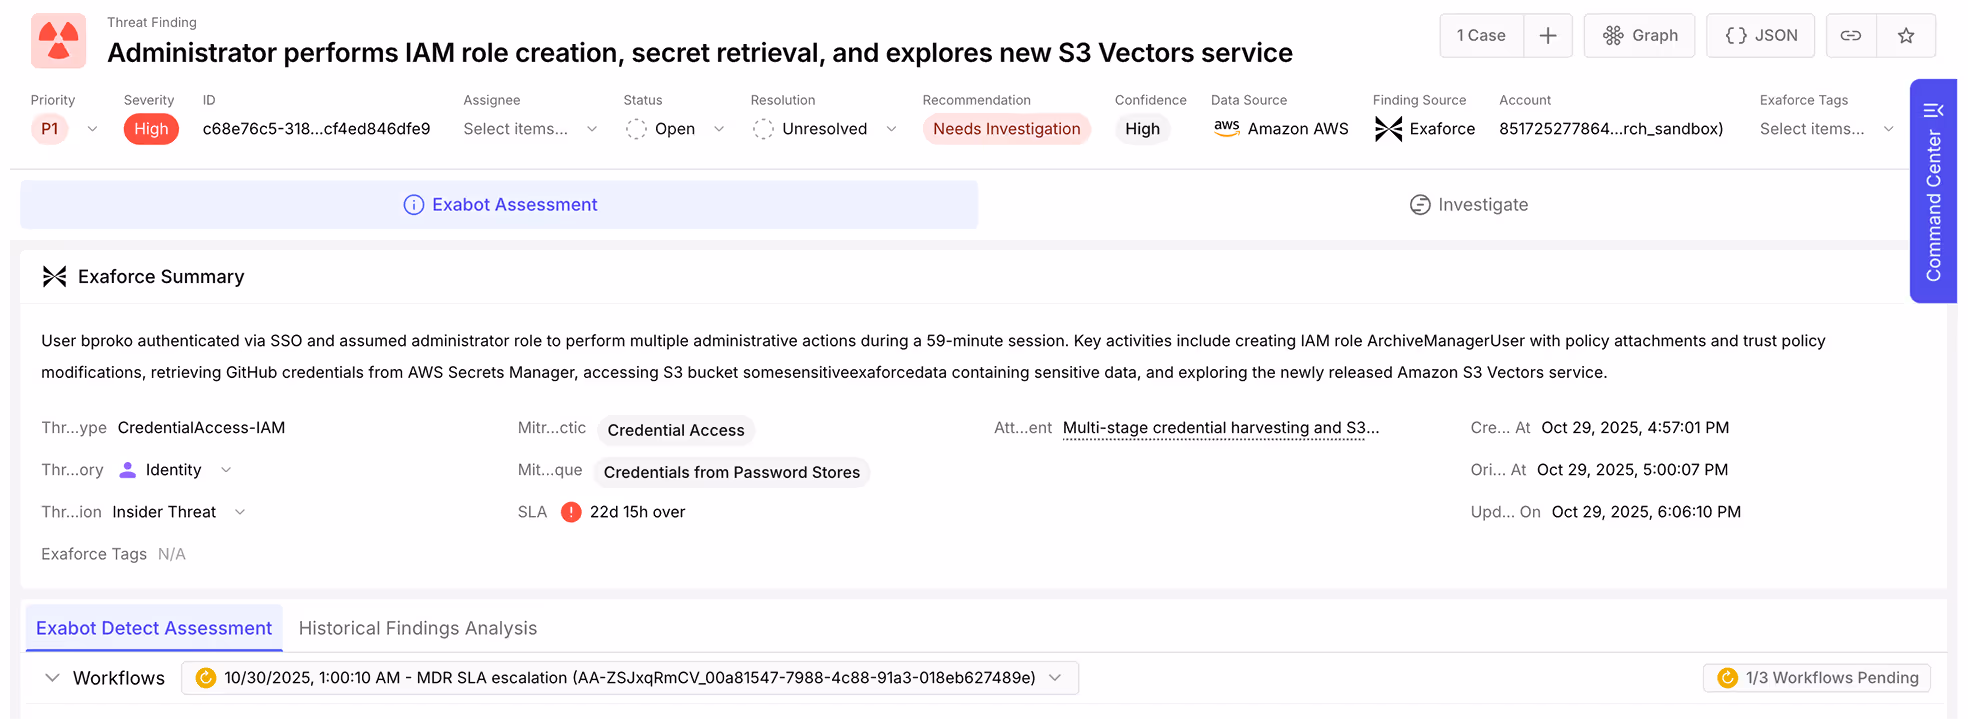The image size is (1968, 719).
Task: Click the Identity person icon
Action: 128,470
